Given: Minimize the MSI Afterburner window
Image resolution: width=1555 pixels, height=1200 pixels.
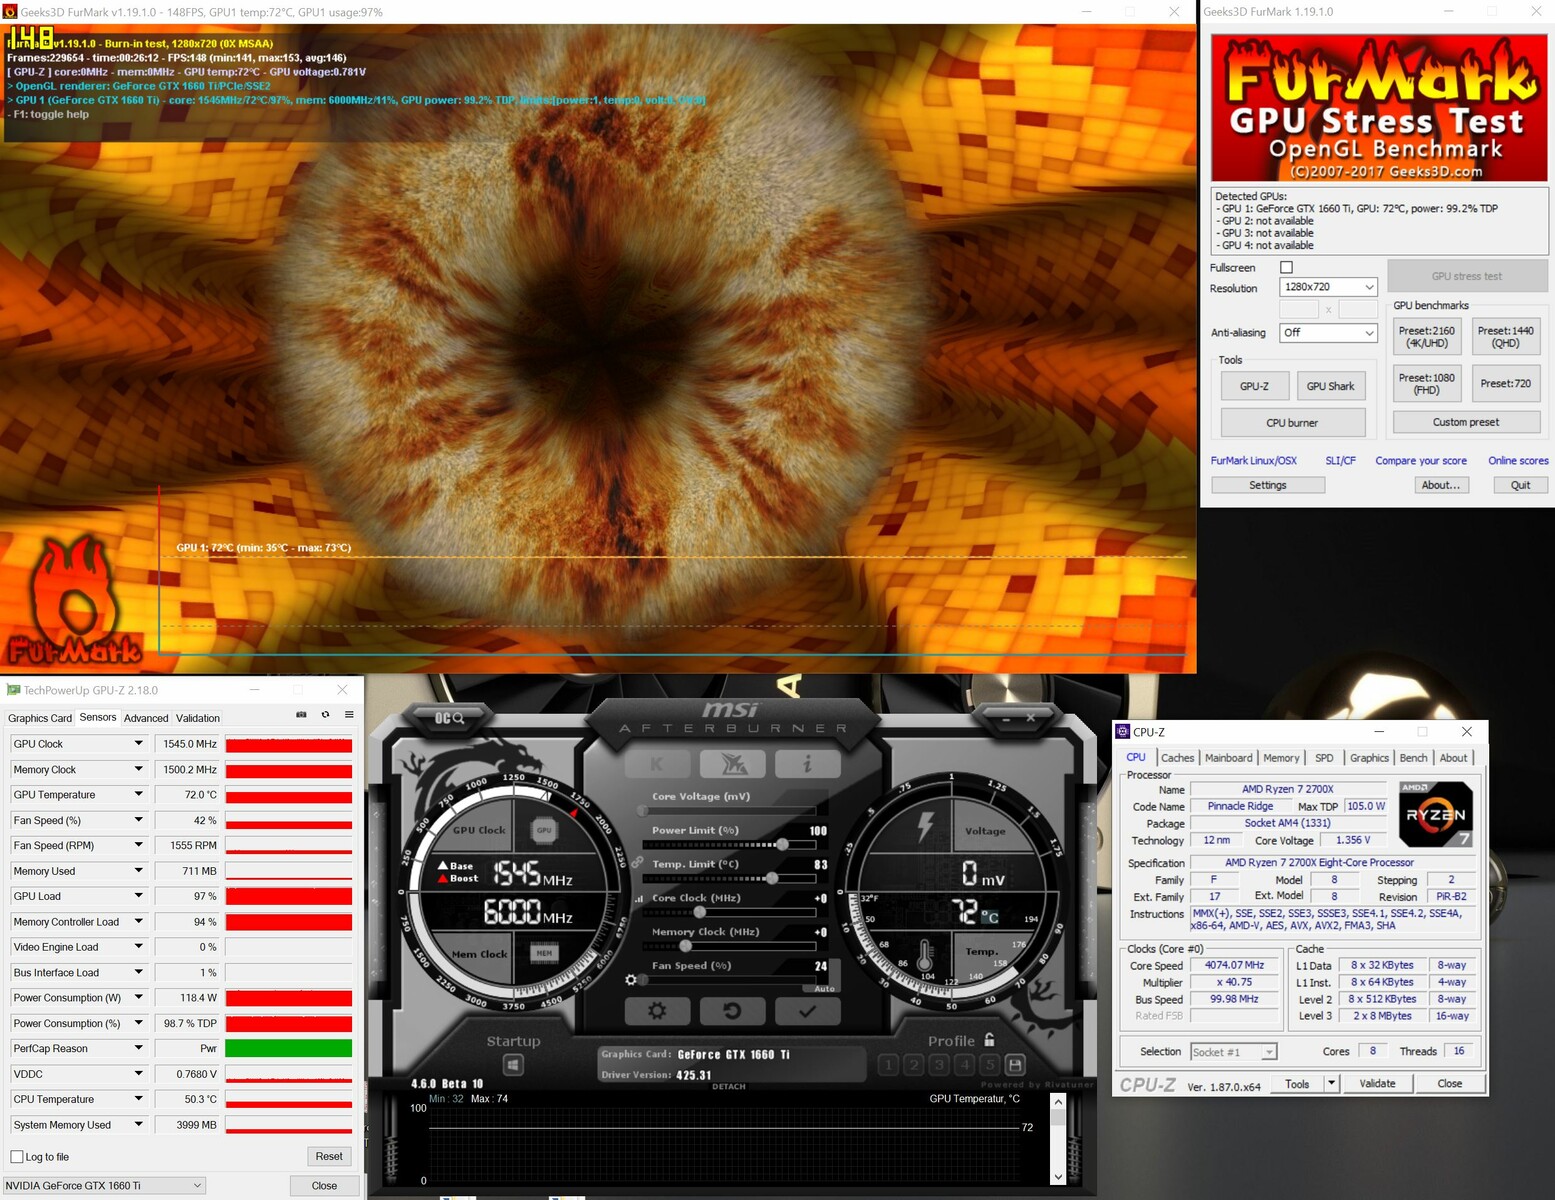Looking at the screenshot, I should (1004, 718).
